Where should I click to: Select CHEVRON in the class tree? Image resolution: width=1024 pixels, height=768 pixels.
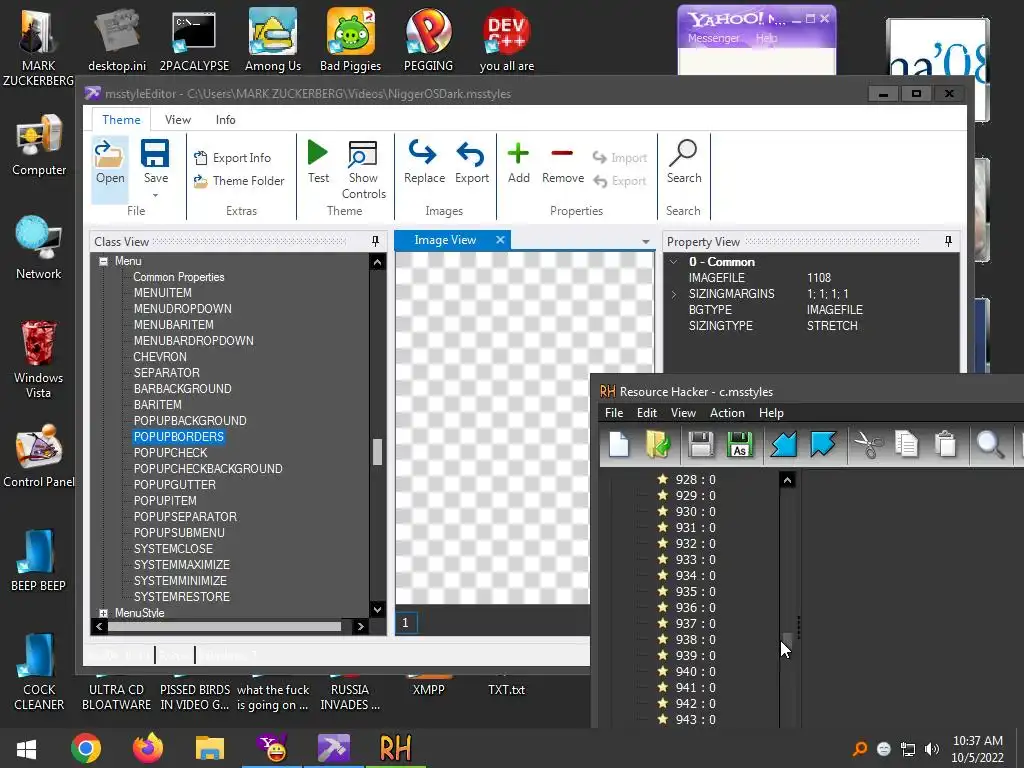tap(160, 357)
